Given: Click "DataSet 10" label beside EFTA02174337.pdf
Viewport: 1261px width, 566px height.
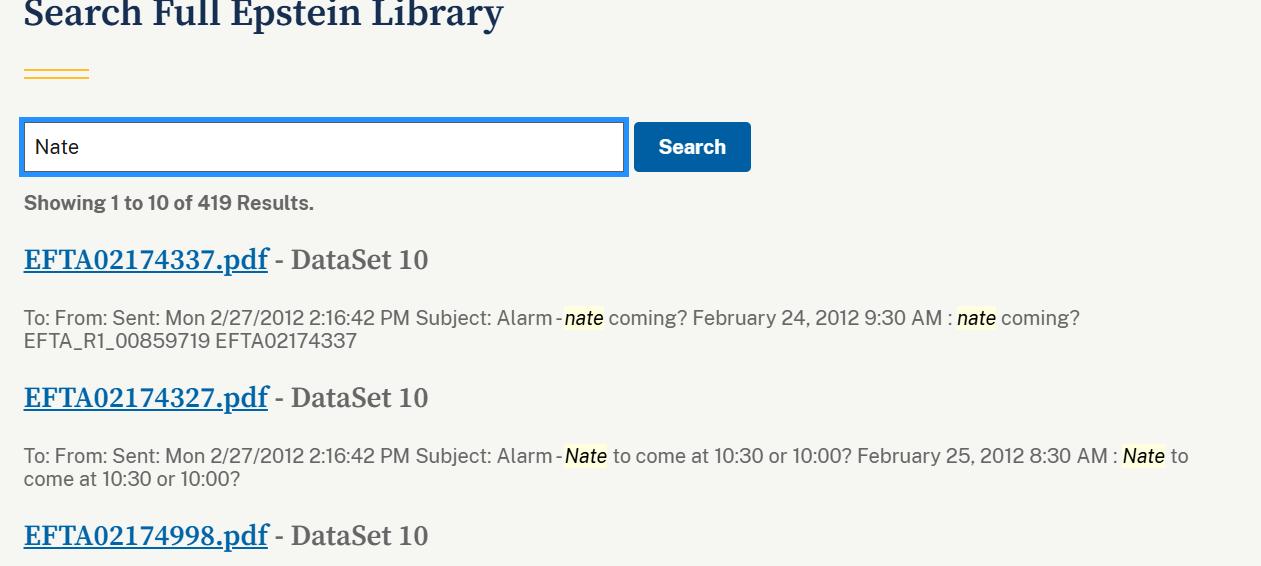Looking at the screenshot, I should (359, 260).
